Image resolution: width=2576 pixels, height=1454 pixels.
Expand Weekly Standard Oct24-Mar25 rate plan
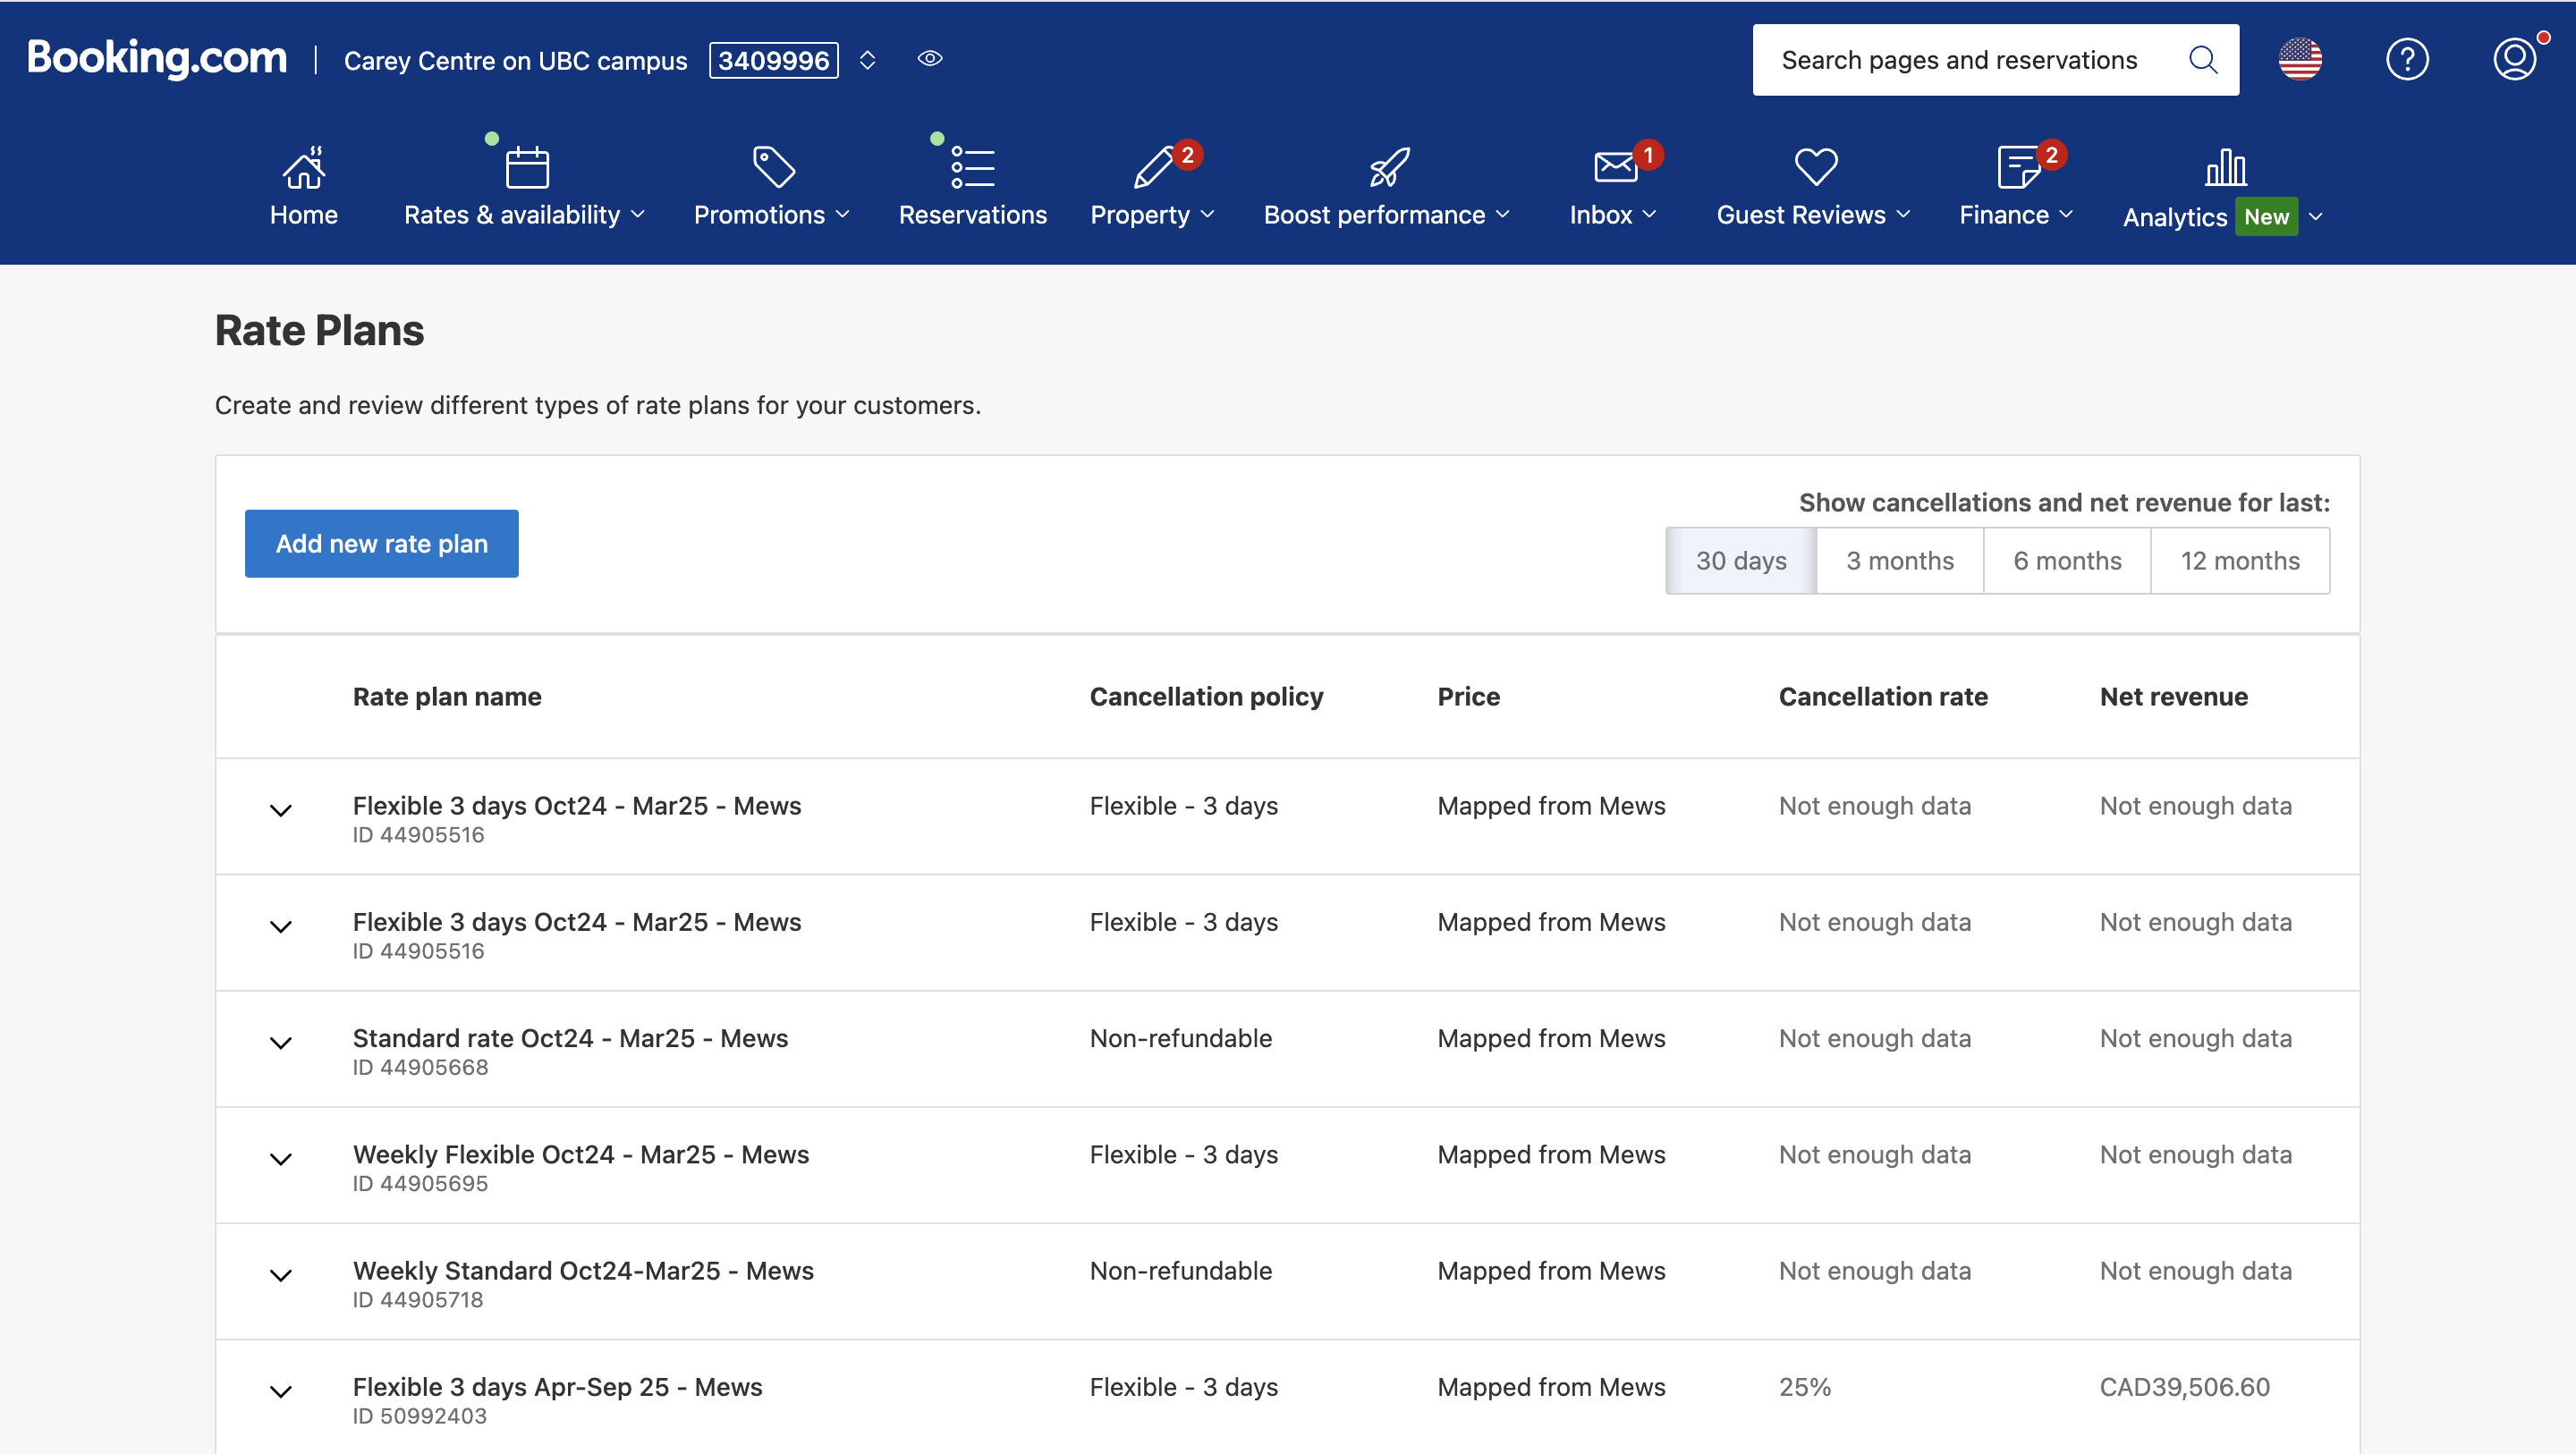pos(281,1275)
